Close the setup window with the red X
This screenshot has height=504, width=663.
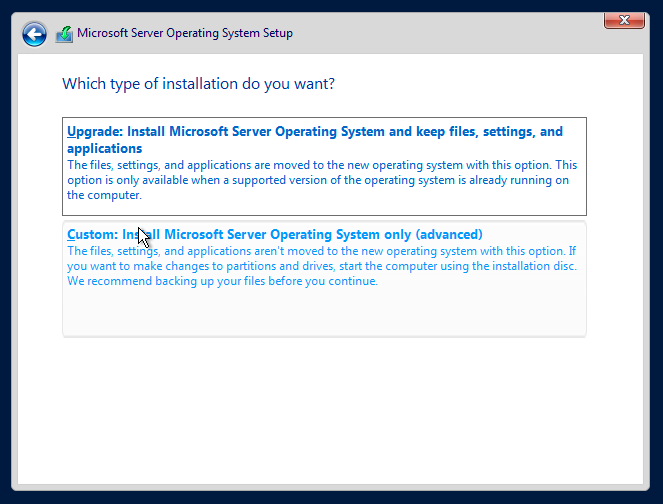[624, 20]
